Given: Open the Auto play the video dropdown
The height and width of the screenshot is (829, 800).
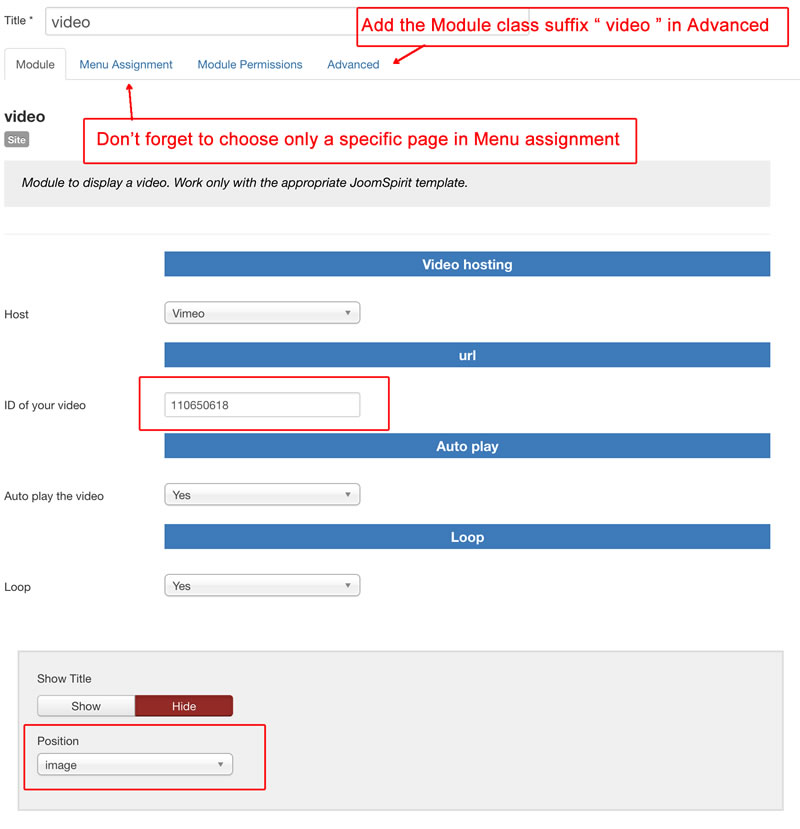Looking at the screenshot, I should click(261, 495).
